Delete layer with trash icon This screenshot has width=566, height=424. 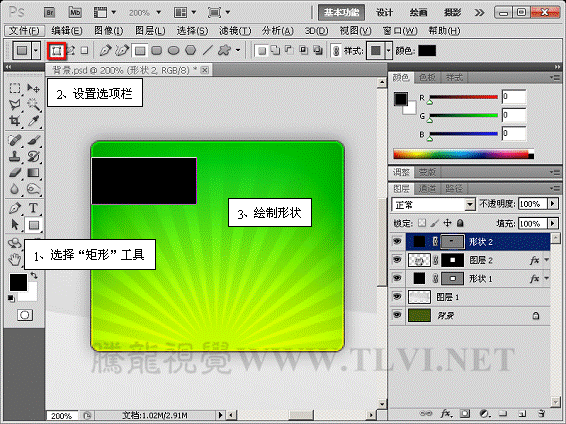(540, 413)
